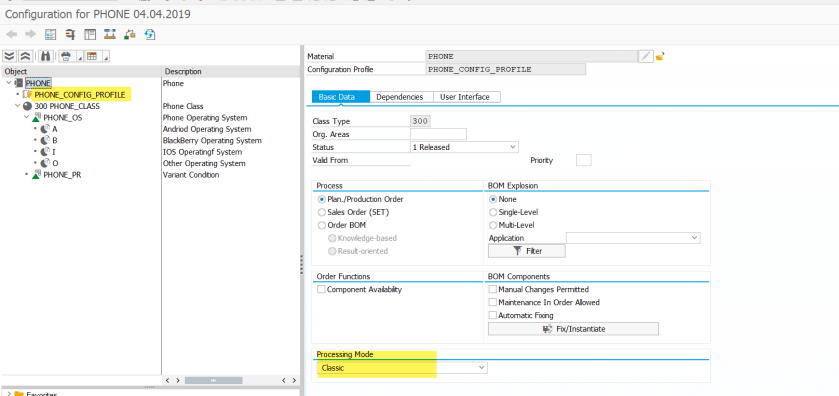Select None under BOM Explosion

coord(493,199)
